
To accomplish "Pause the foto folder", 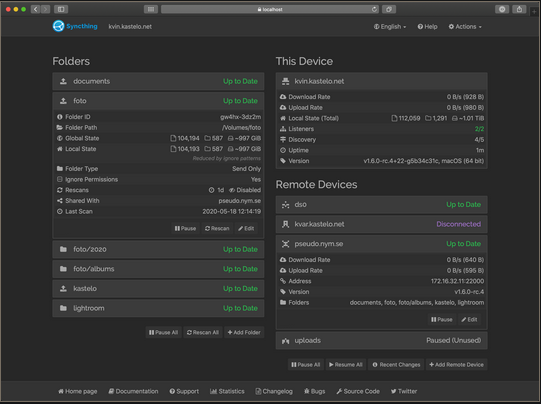I will pyautogui.click(x=185, y=228).
